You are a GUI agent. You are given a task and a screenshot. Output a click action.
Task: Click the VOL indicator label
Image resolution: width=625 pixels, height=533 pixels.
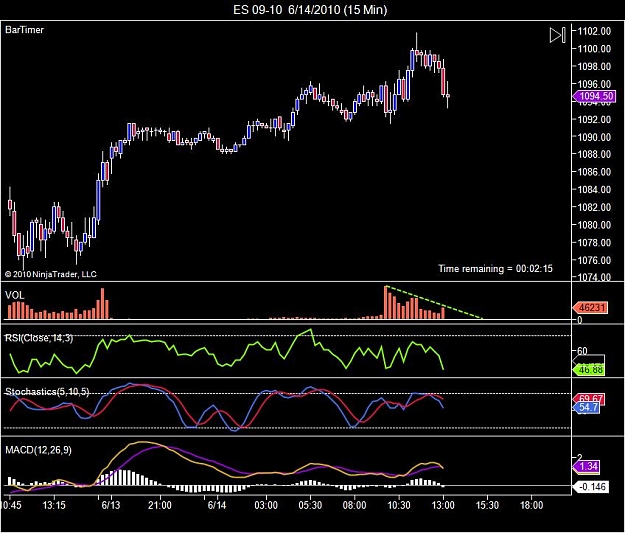pyautogui.click(x=15, y=295)
